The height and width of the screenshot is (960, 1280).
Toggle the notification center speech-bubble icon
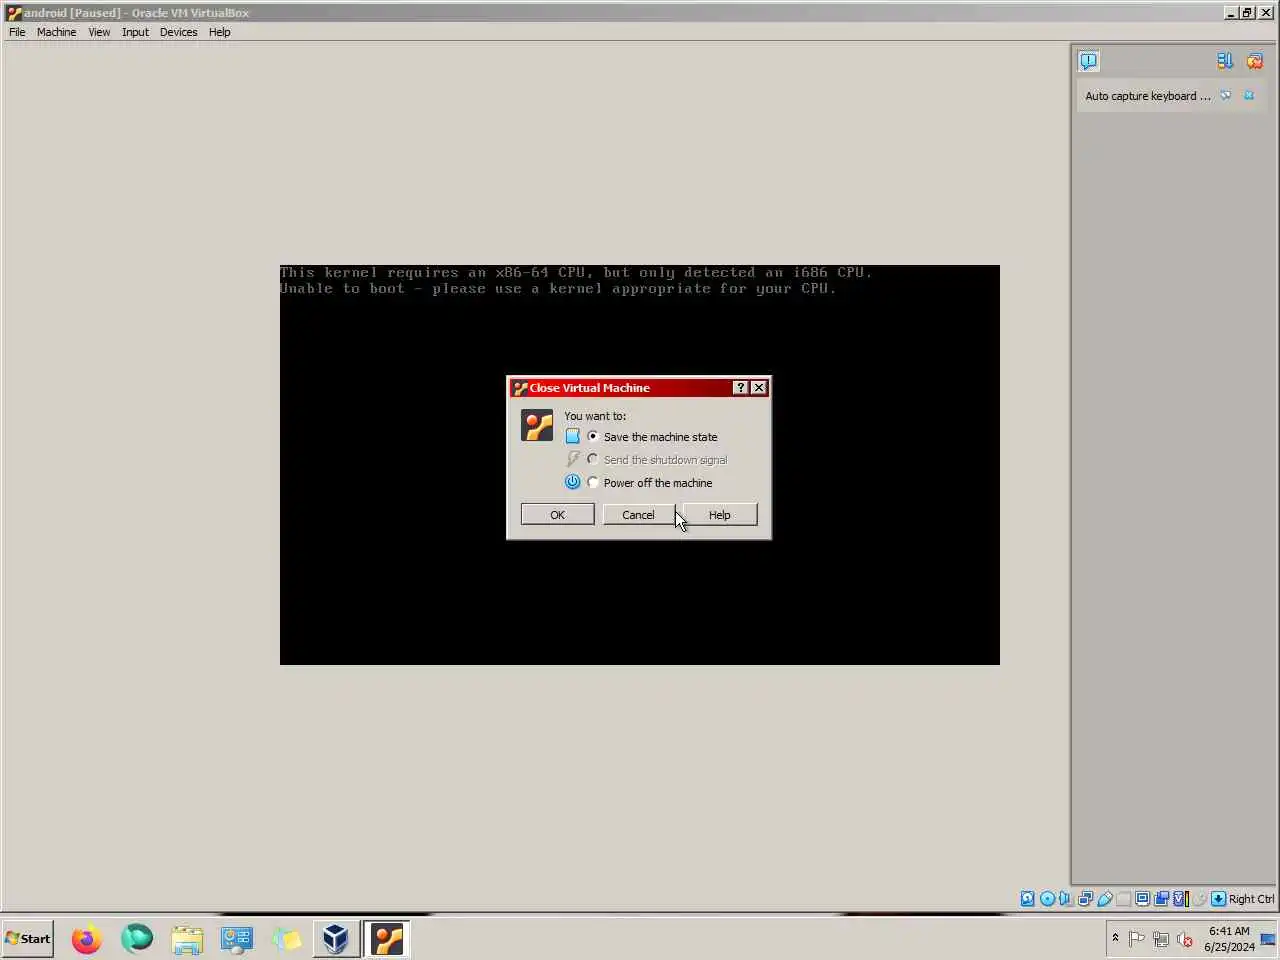(1088, 61)
